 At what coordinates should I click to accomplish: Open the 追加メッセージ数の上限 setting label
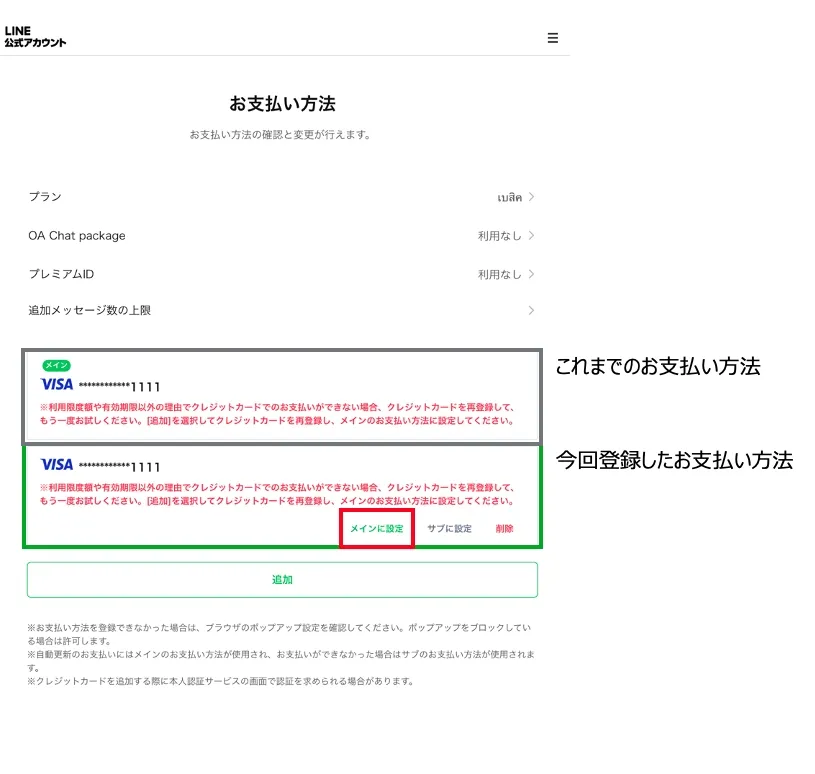coord(89,311)
